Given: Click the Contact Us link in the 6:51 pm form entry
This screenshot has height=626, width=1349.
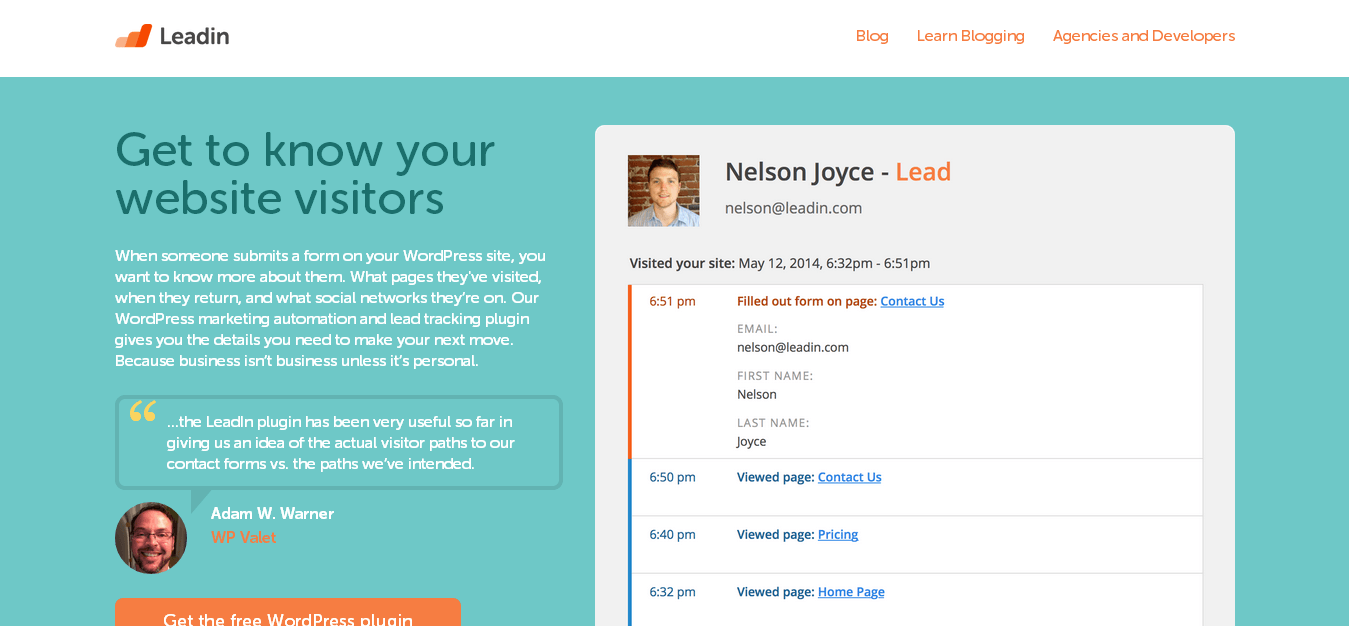Looking at the screenshot, I should (x=912, y=301).
